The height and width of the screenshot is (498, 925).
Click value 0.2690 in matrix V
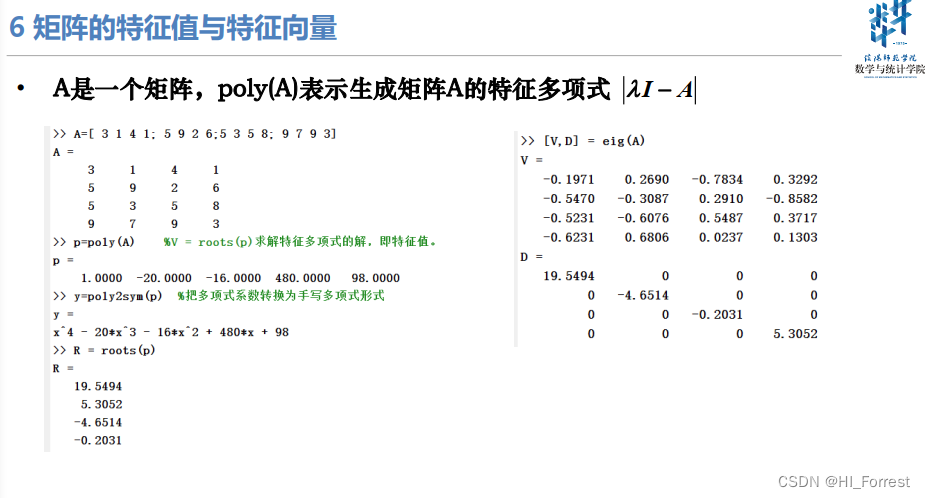pyautogui.click(x=647, y=179)
